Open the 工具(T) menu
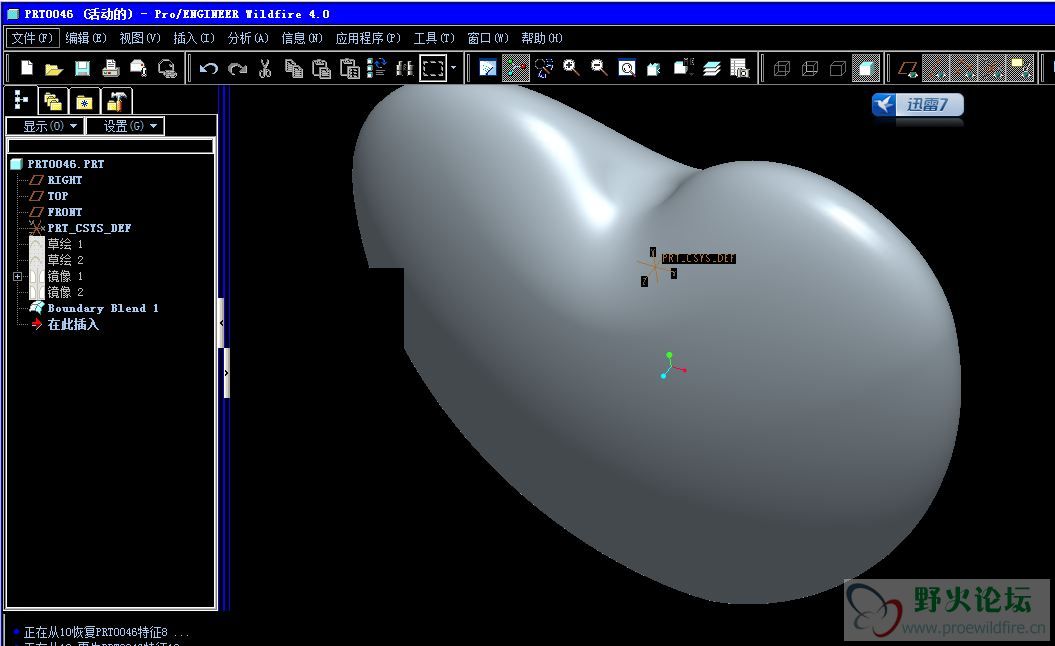The width and height of the screenshot is (1055, 646). pyautogui.click(x=434, y=38)
